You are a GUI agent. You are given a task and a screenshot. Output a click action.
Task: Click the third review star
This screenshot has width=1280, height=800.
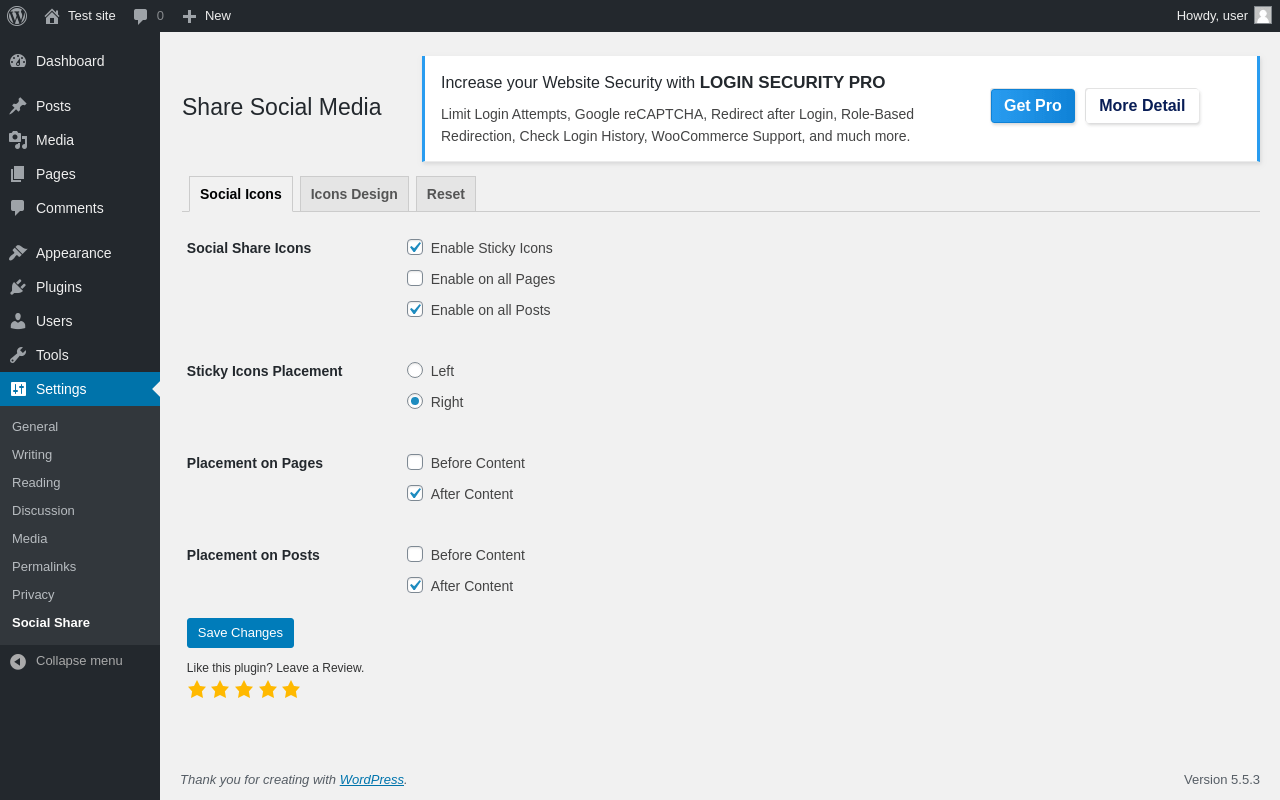244,689
